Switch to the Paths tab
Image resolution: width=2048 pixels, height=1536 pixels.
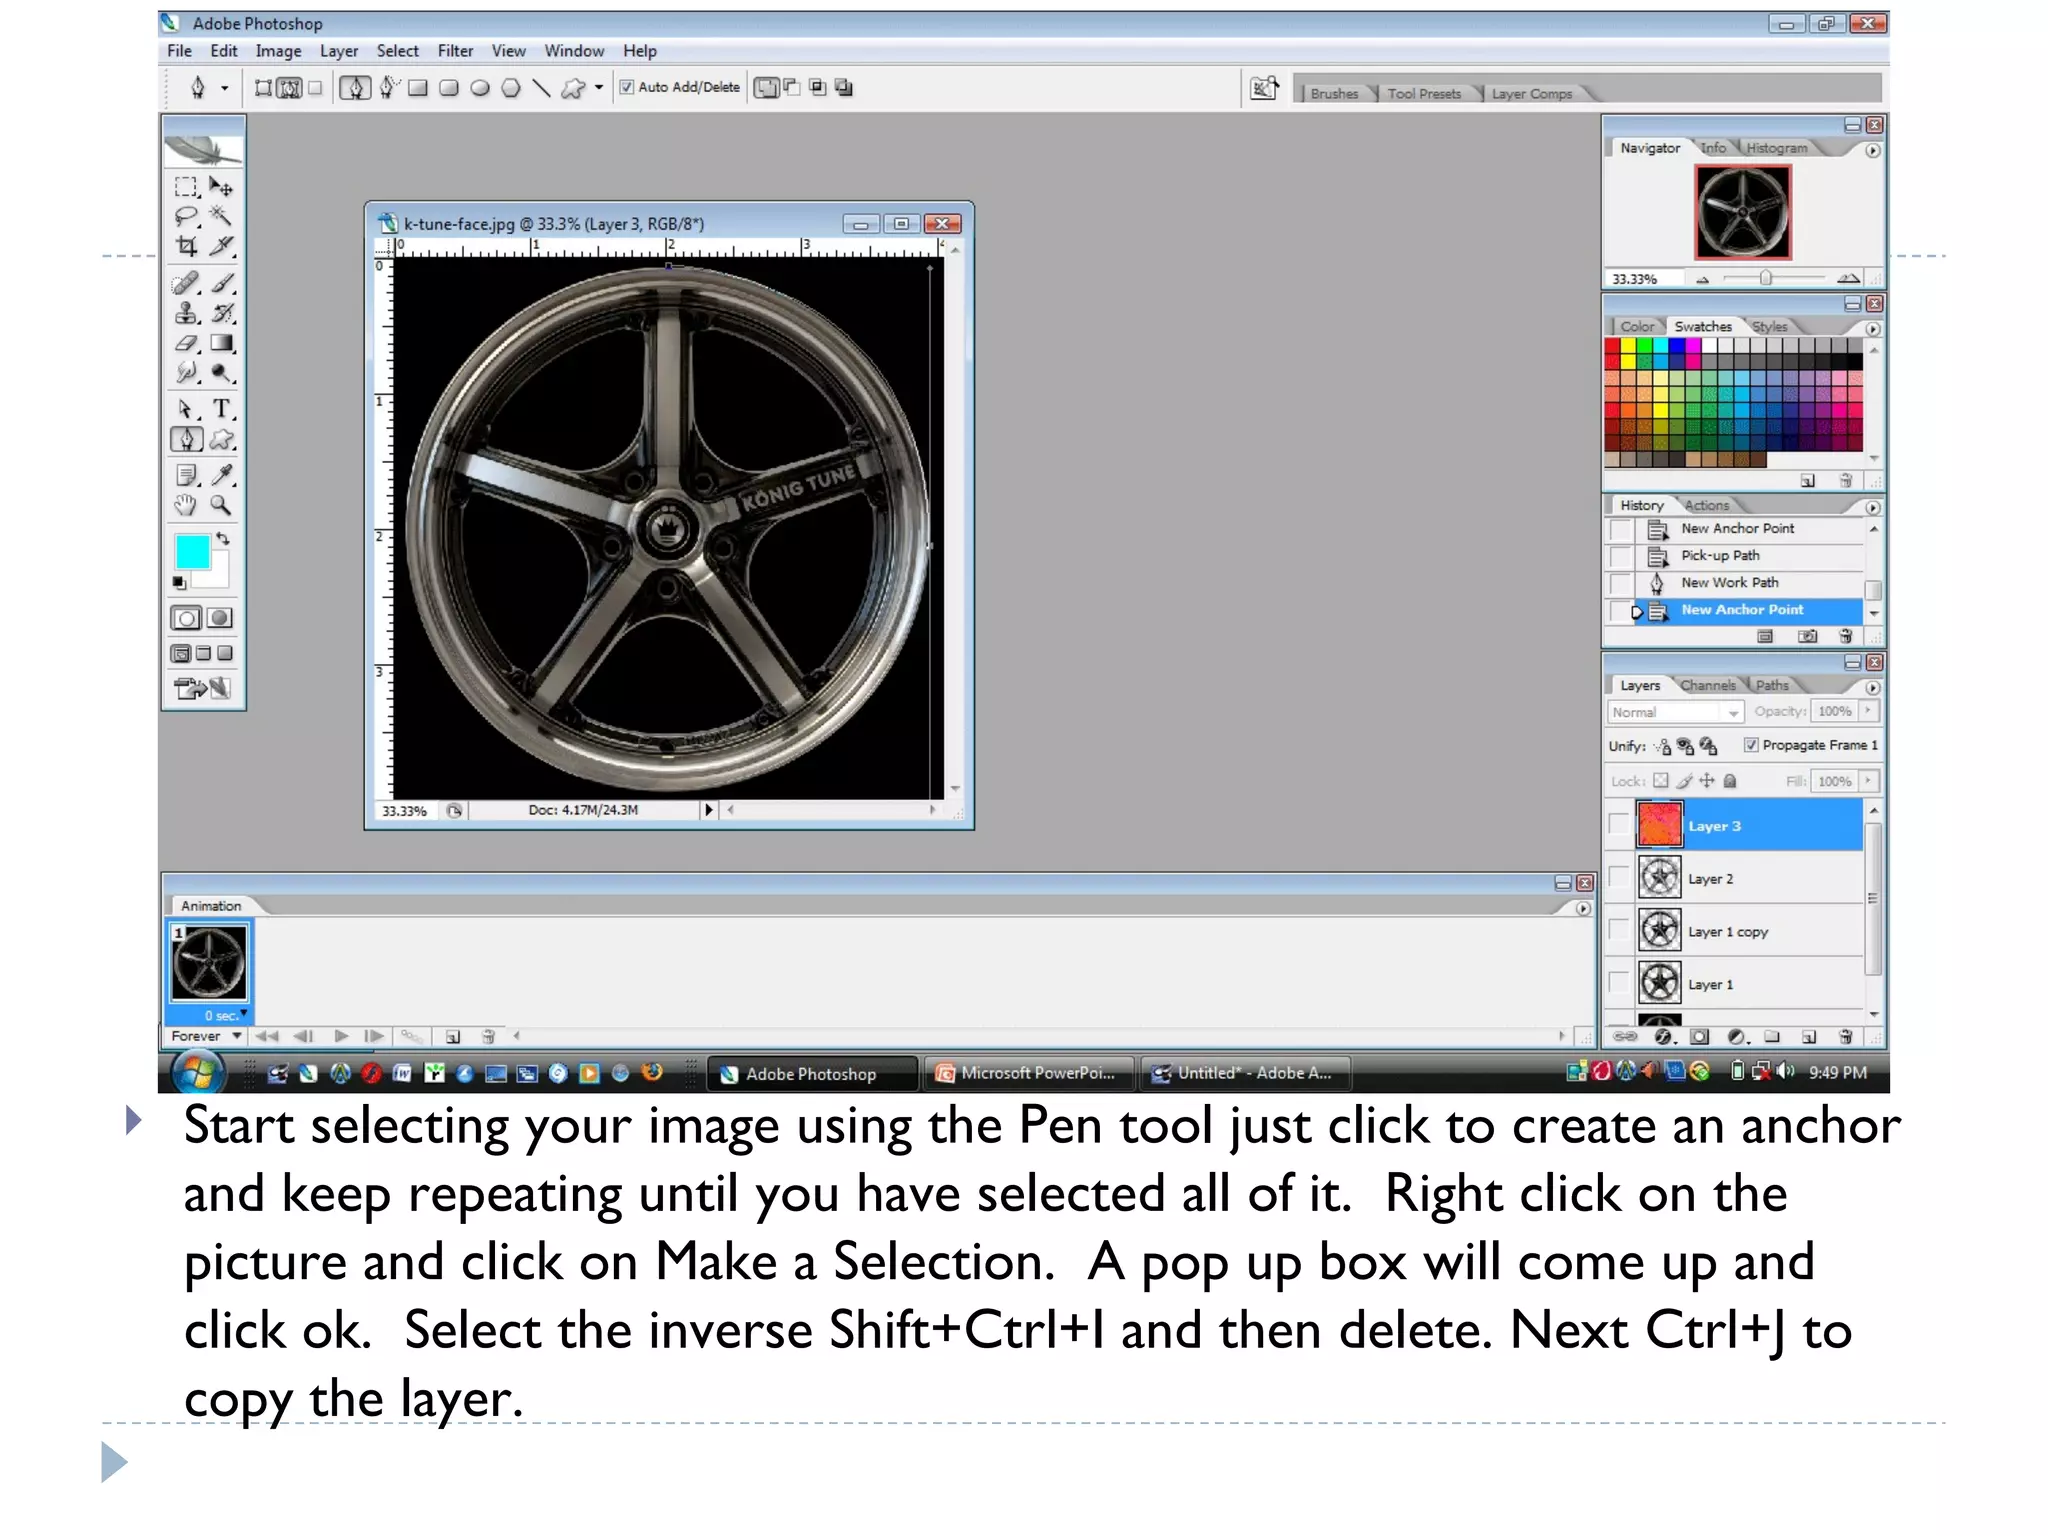click(x=1771, y=686)
